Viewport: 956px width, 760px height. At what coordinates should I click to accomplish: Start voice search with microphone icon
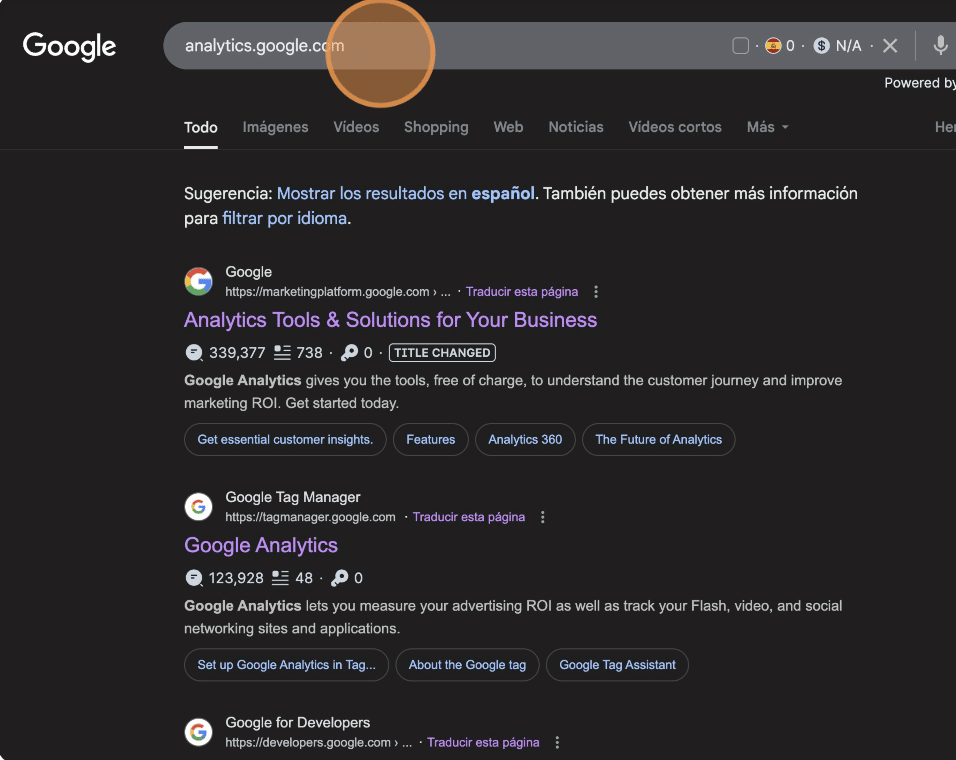click(x=940, y=45)
